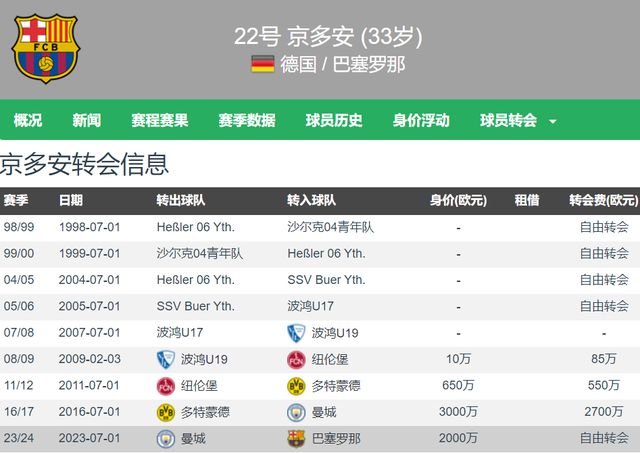Click the 租借 column header
The height and width of the screenshot is (453, 640).
(x=527, y=200)
